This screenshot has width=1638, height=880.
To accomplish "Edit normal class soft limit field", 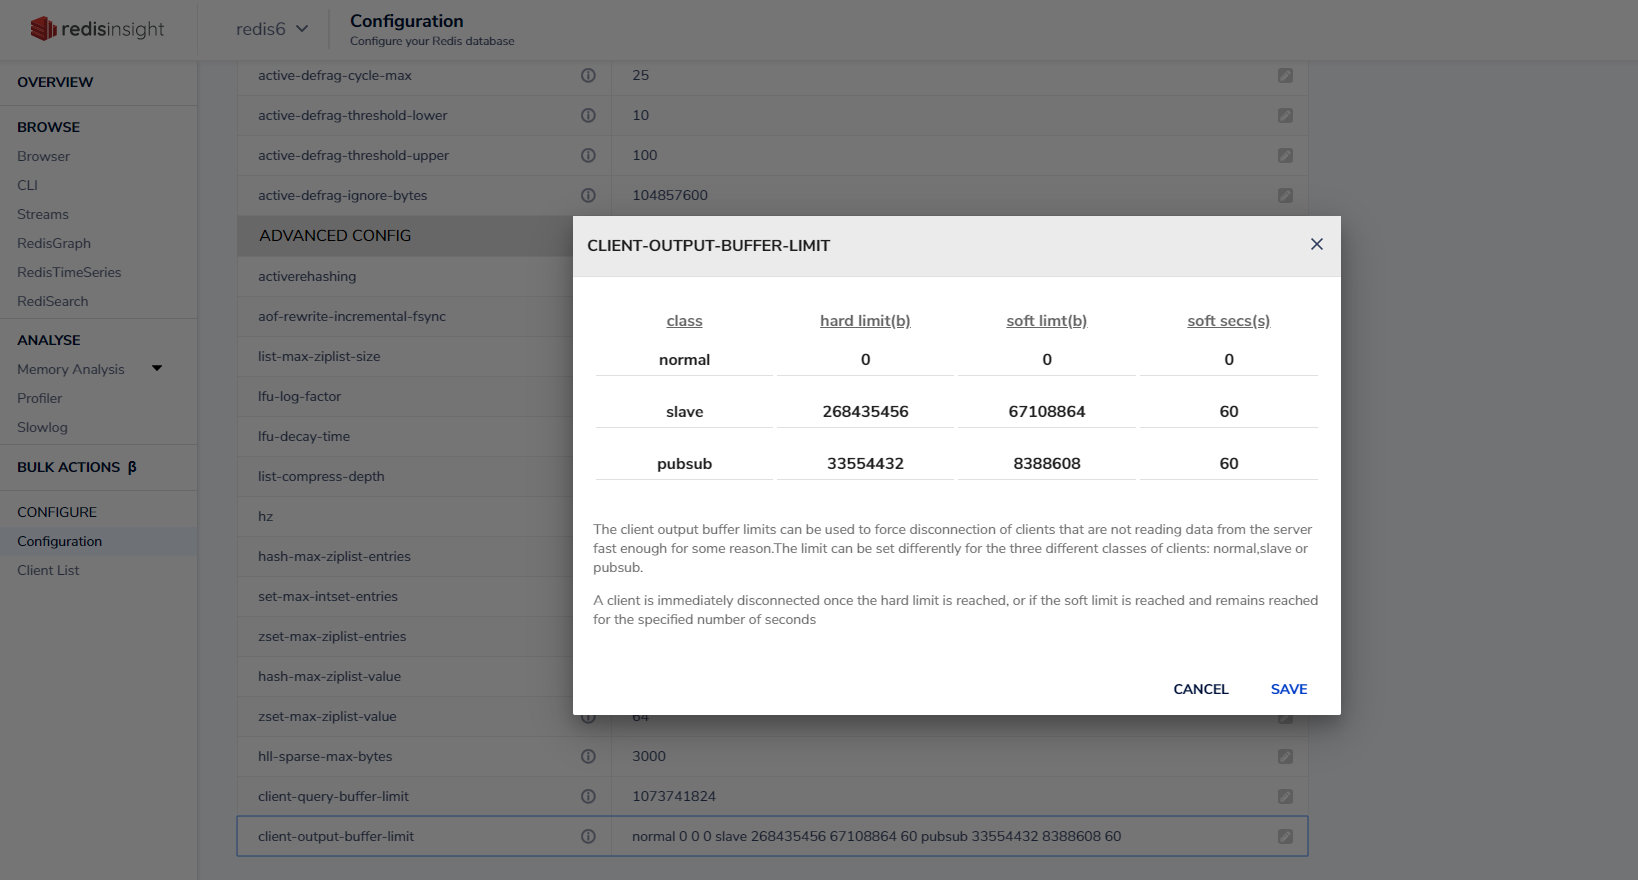I will pos(1047,360).
